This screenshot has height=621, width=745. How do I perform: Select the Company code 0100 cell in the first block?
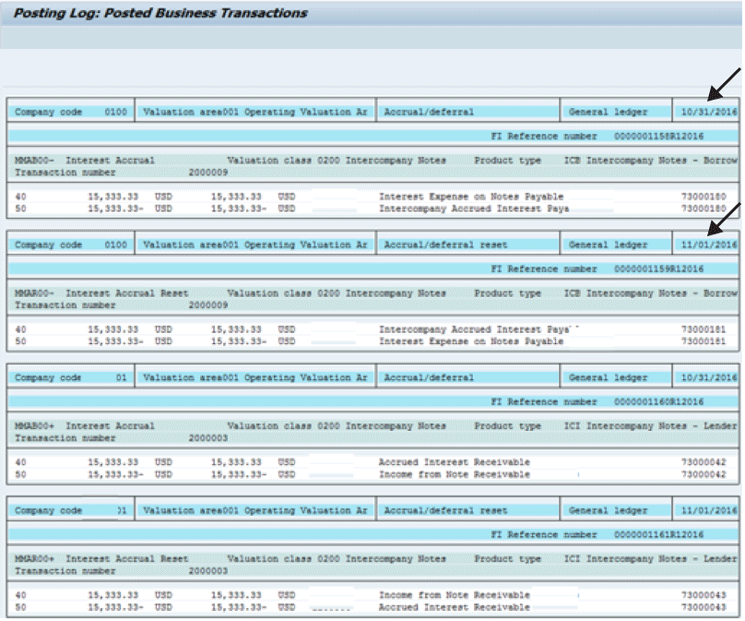[x=70, y=110]
